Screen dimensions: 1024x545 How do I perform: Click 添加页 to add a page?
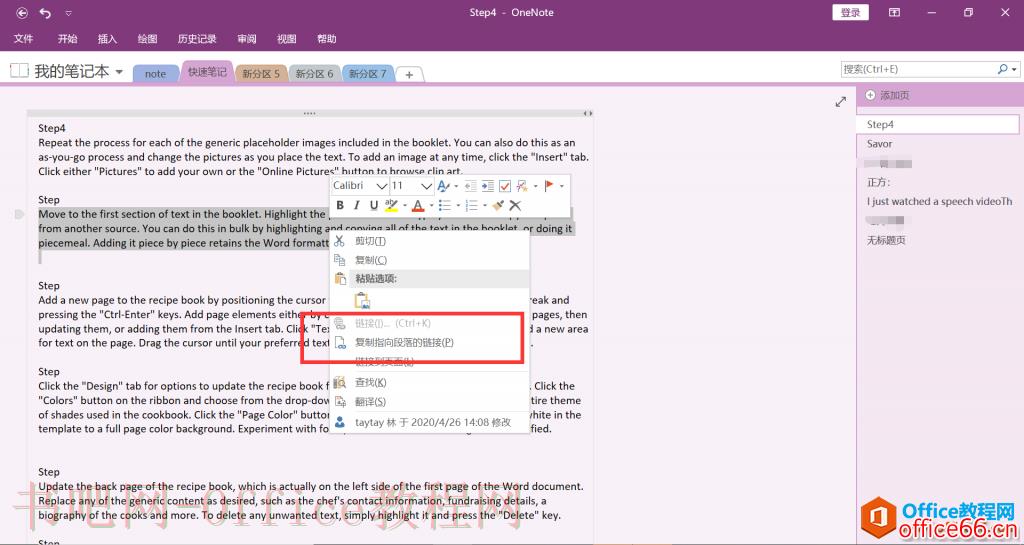tap(888, 95)
